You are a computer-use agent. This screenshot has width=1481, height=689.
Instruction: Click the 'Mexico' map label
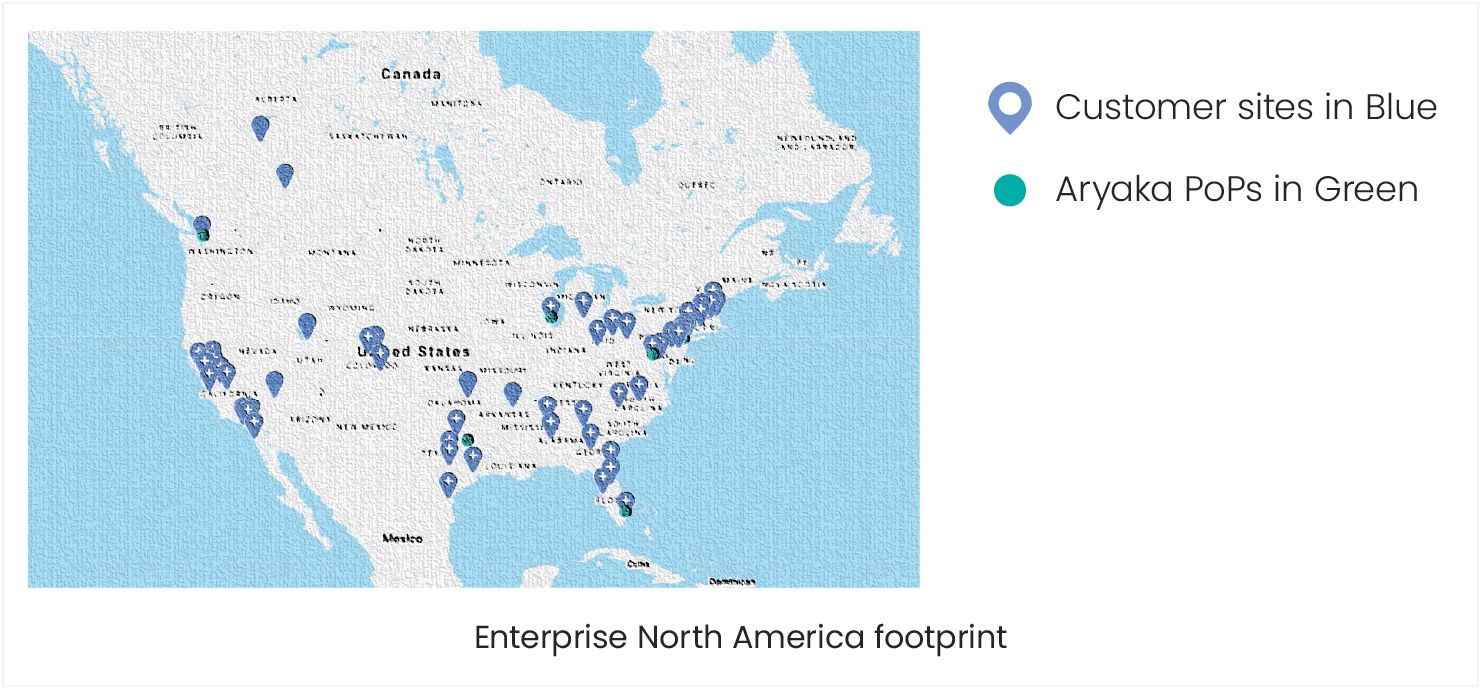coord(403,538)
